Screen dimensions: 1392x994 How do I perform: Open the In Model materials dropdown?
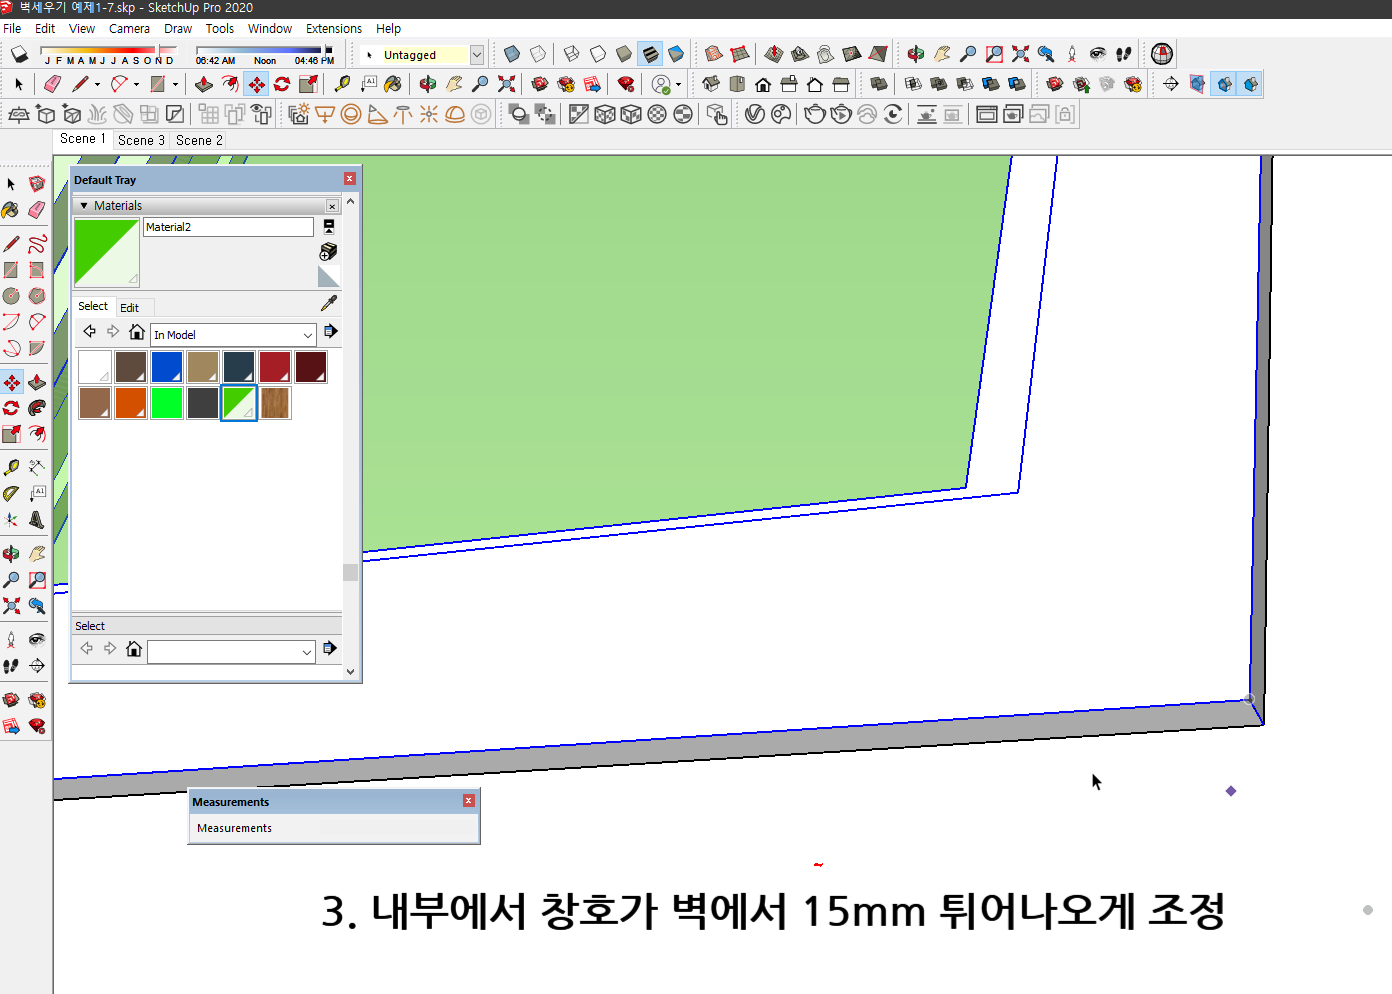(232, 334)
